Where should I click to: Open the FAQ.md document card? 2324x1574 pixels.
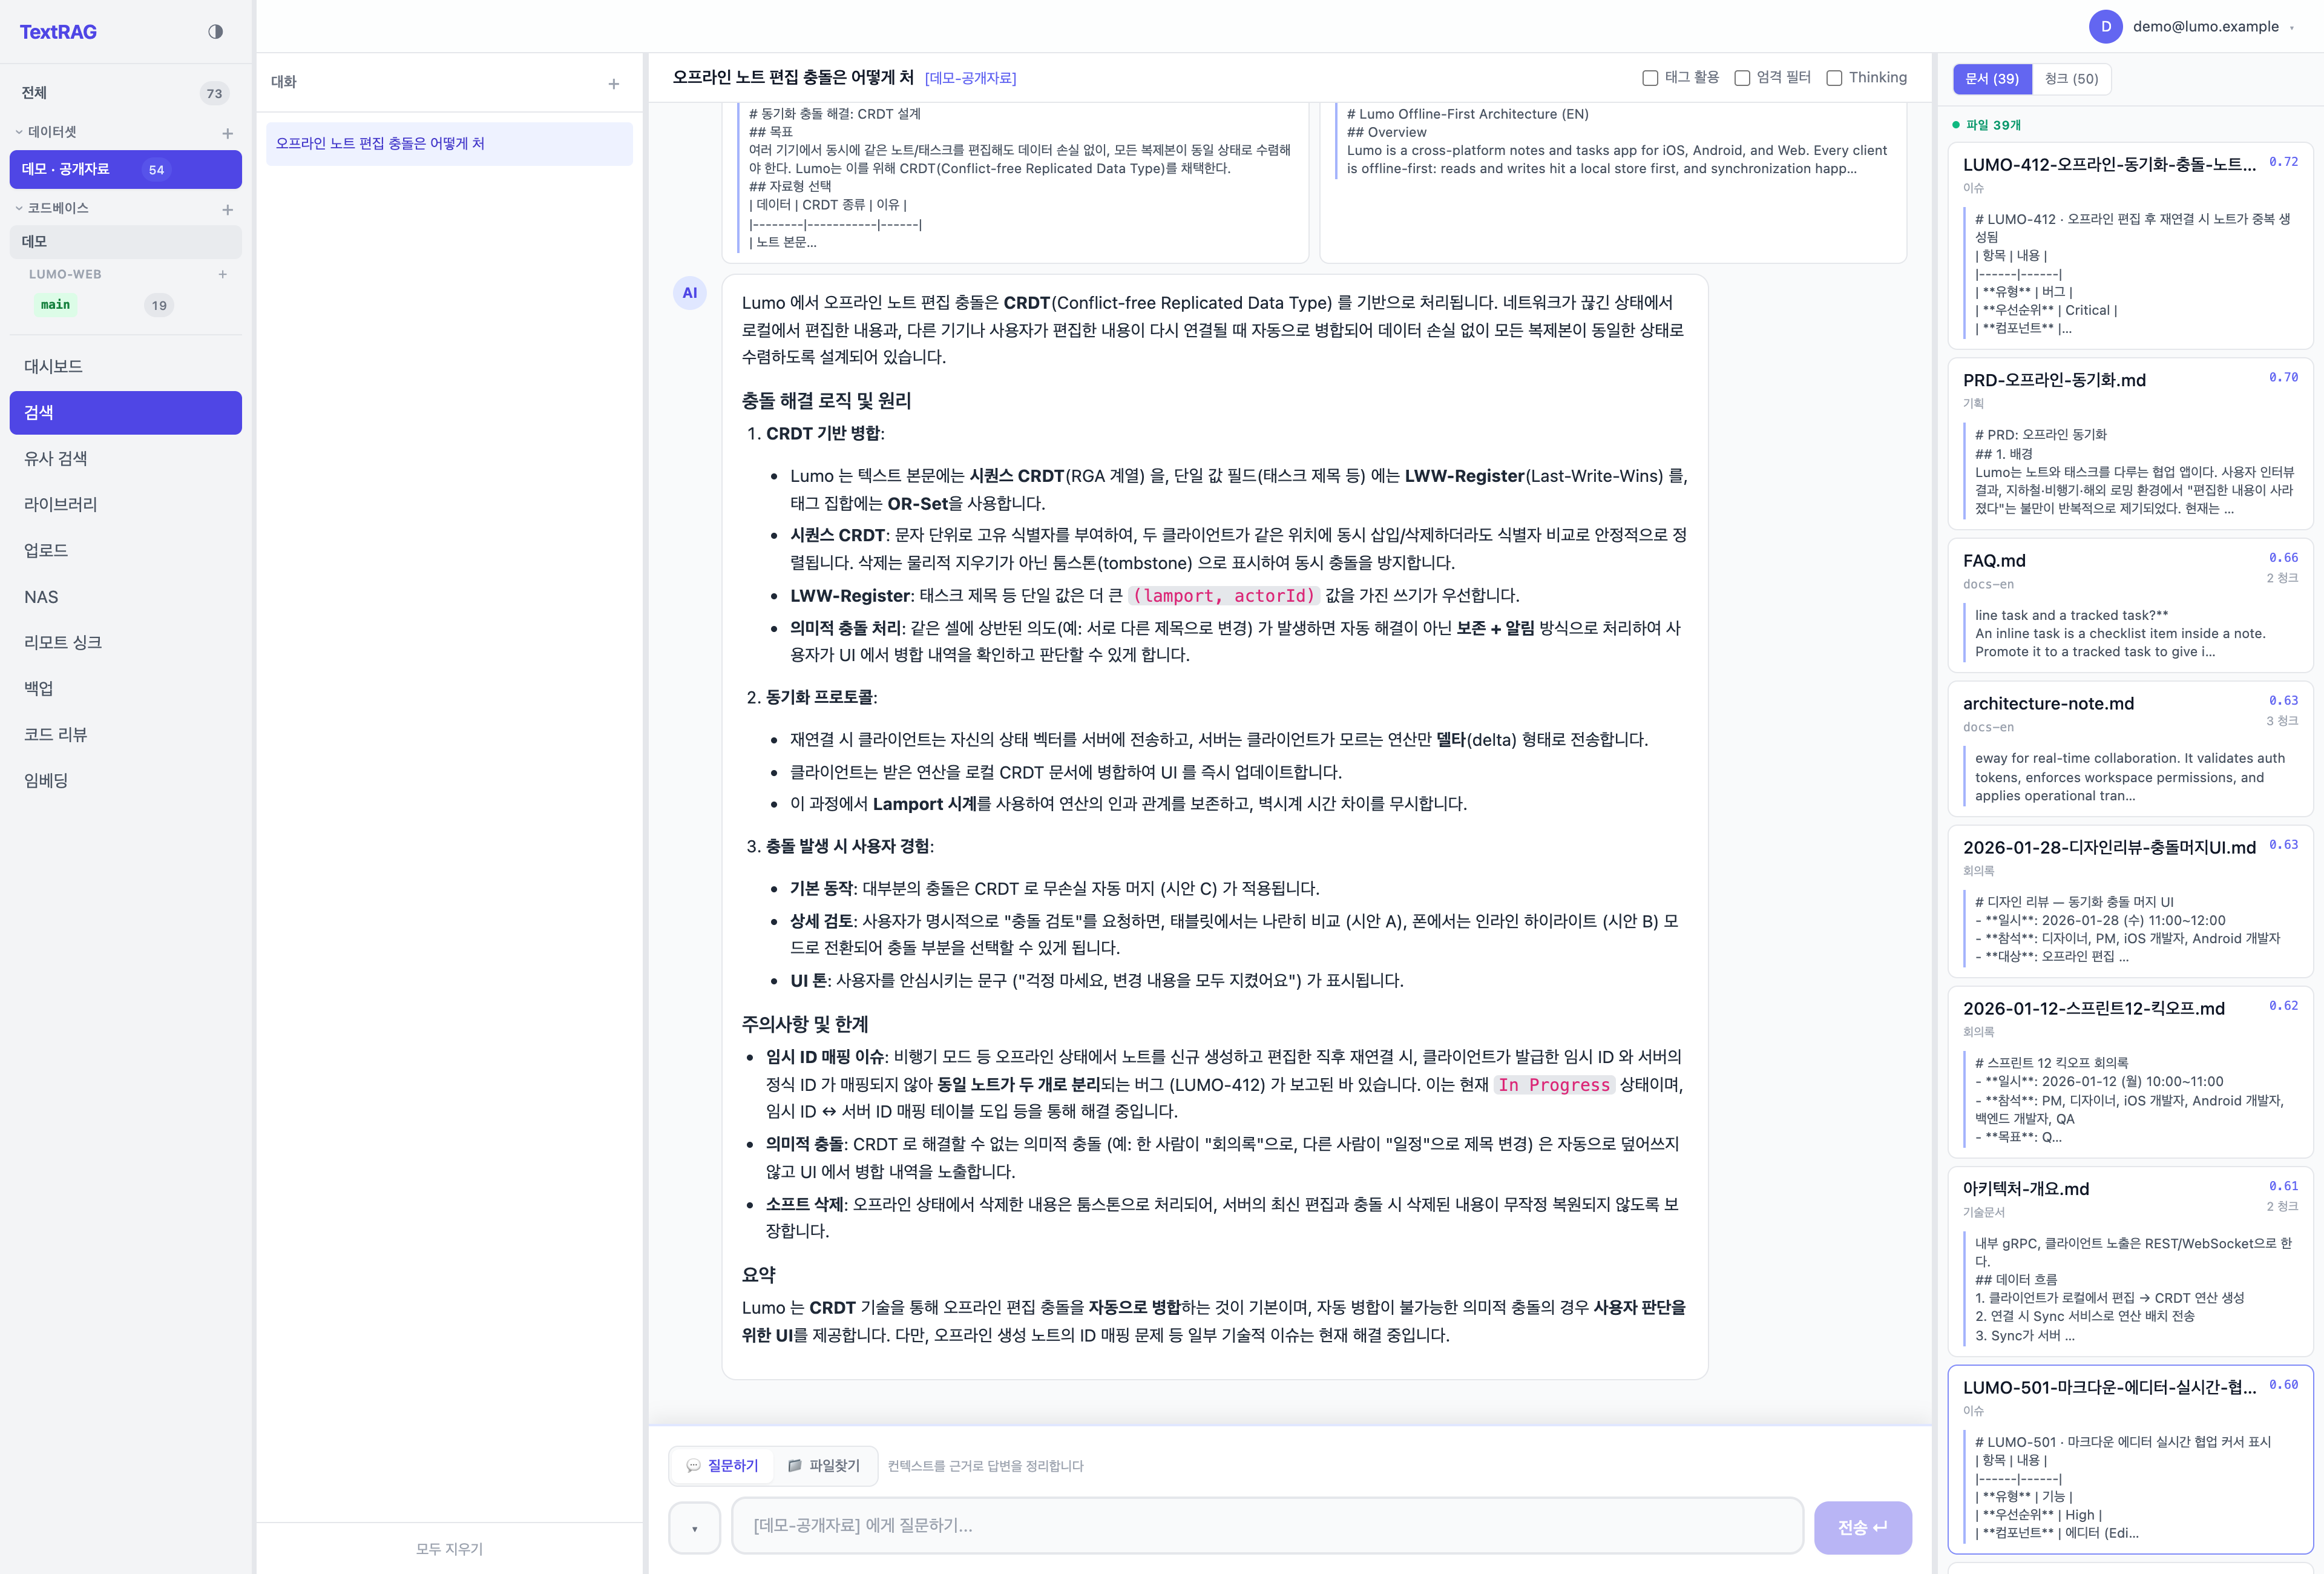[2130, 606]
